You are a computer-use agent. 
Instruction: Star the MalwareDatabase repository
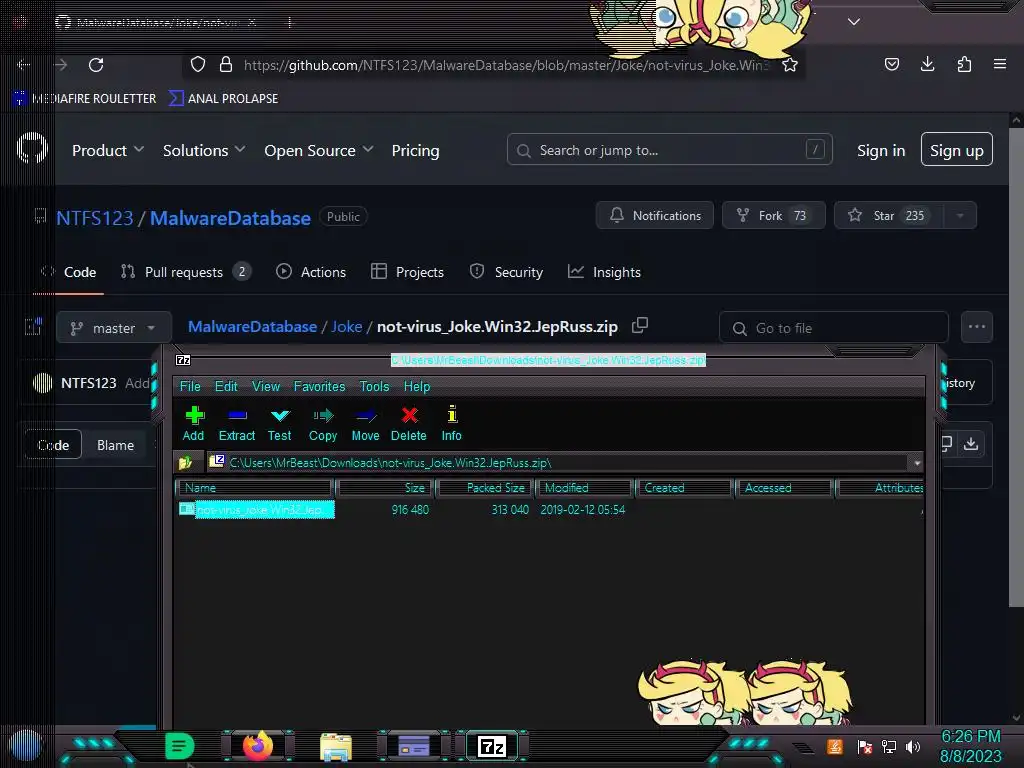point(888,215)
